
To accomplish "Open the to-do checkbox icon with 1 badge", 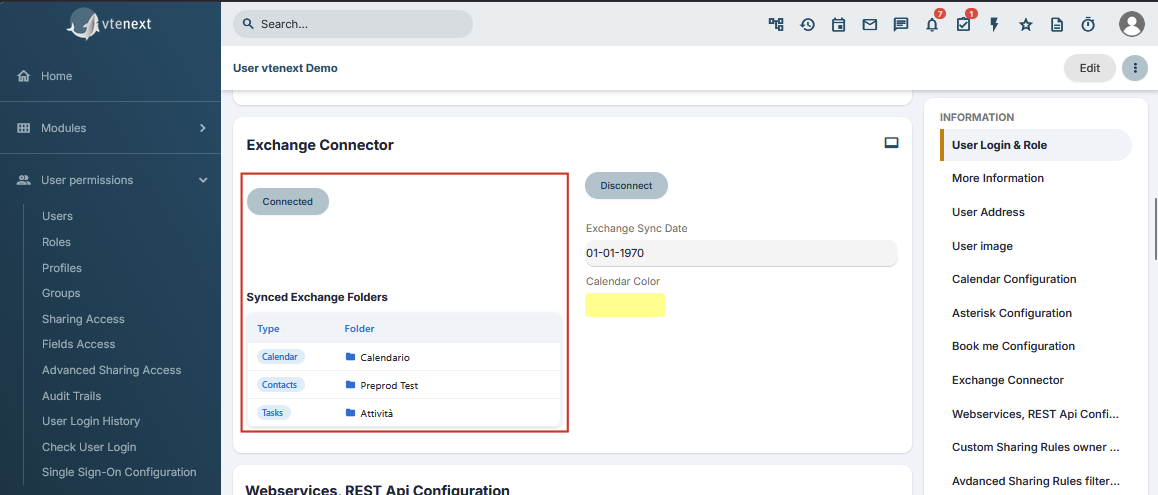I will tap(964, 24).
